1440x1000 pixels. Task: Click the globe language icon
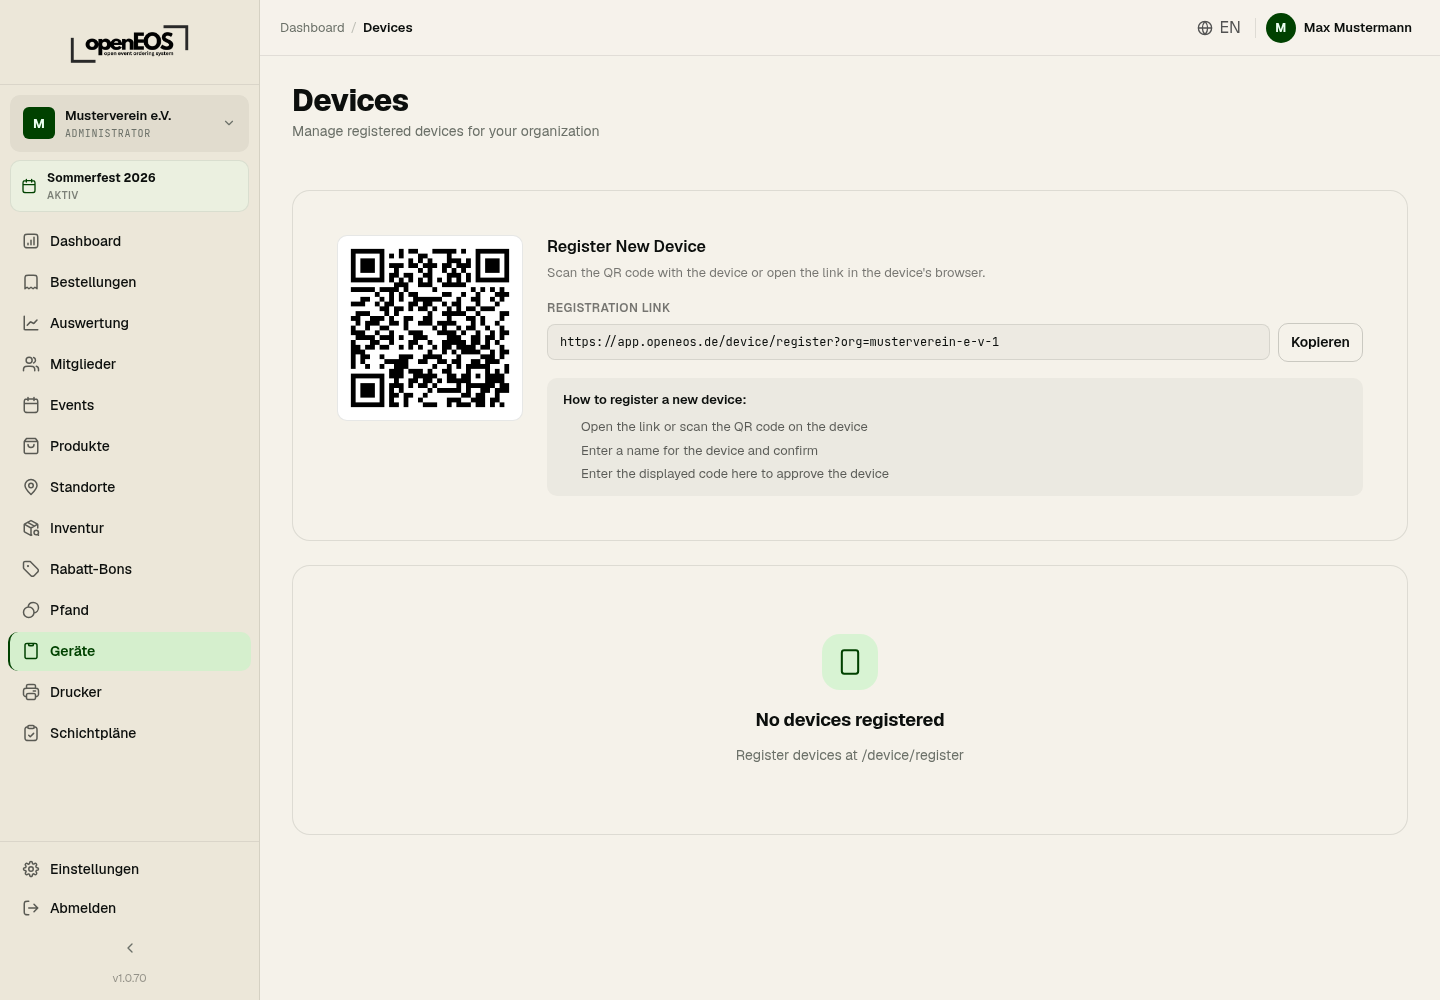1205,28
